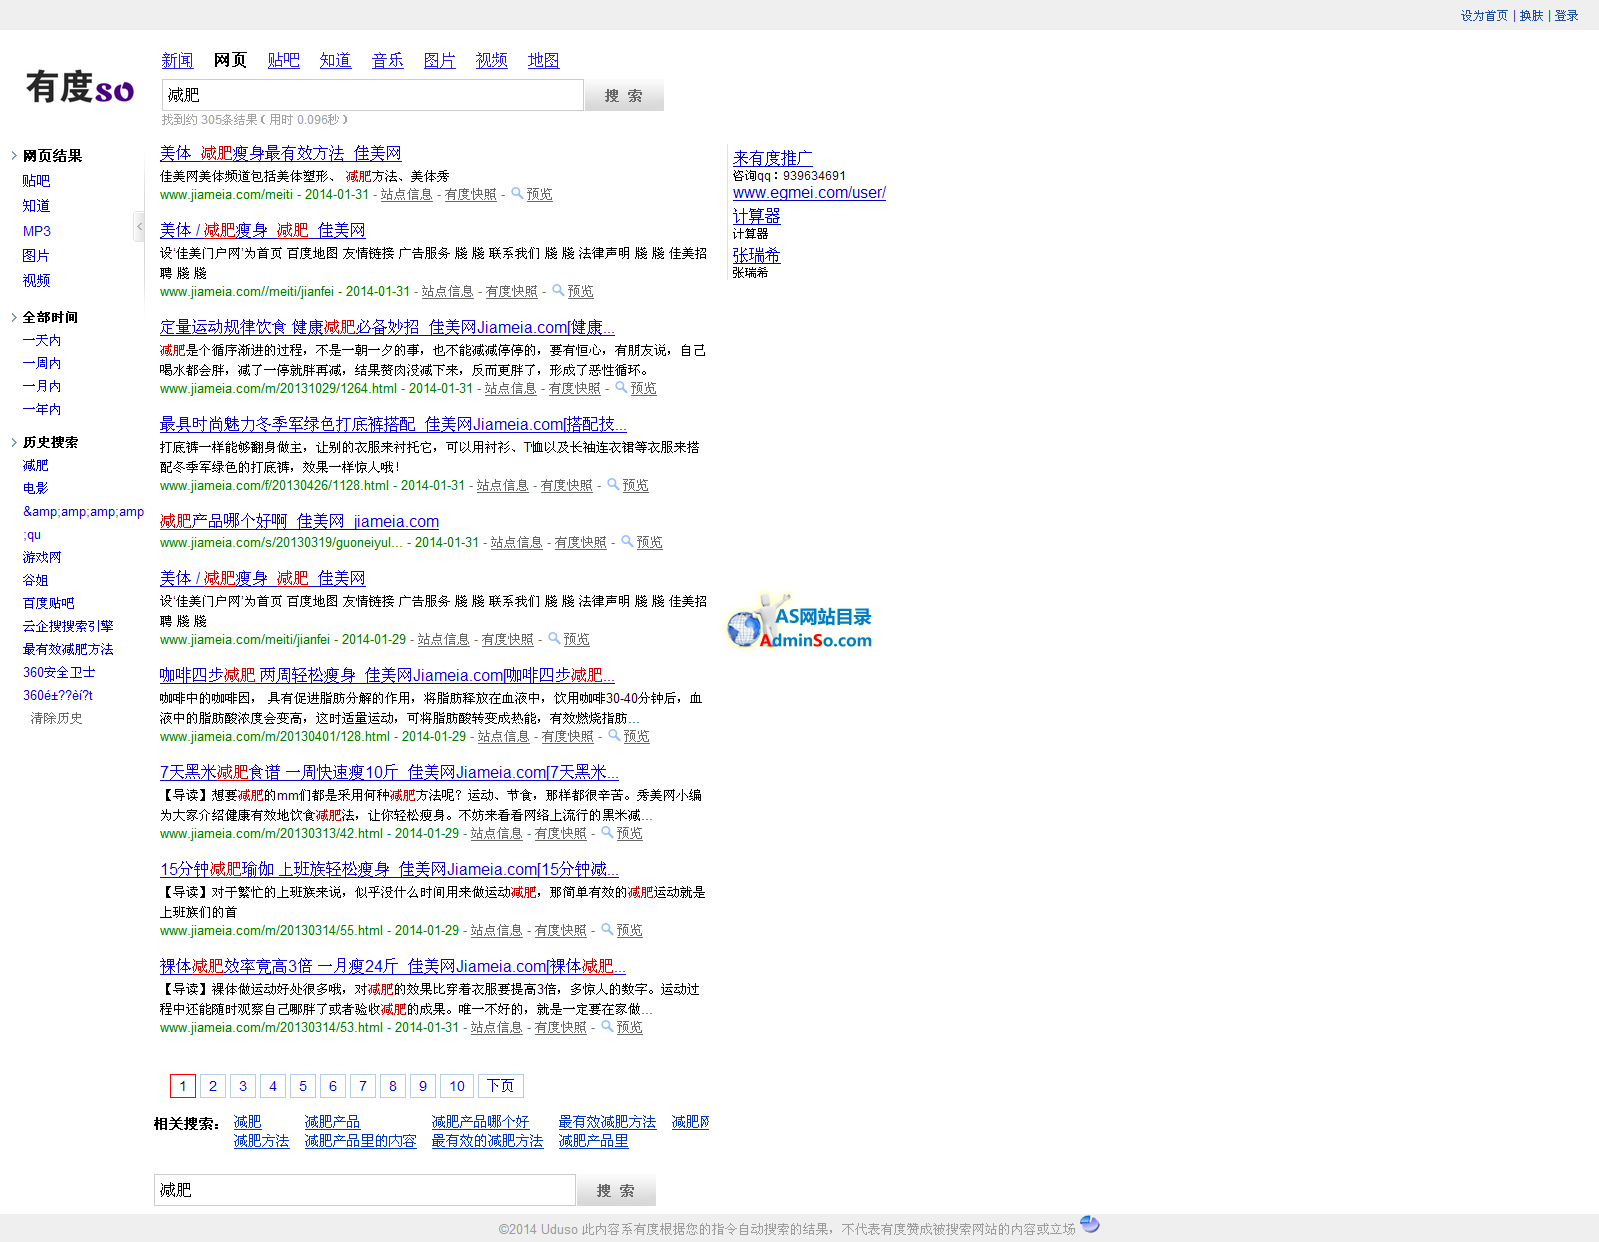Click the top search input field

pos(372,95)
